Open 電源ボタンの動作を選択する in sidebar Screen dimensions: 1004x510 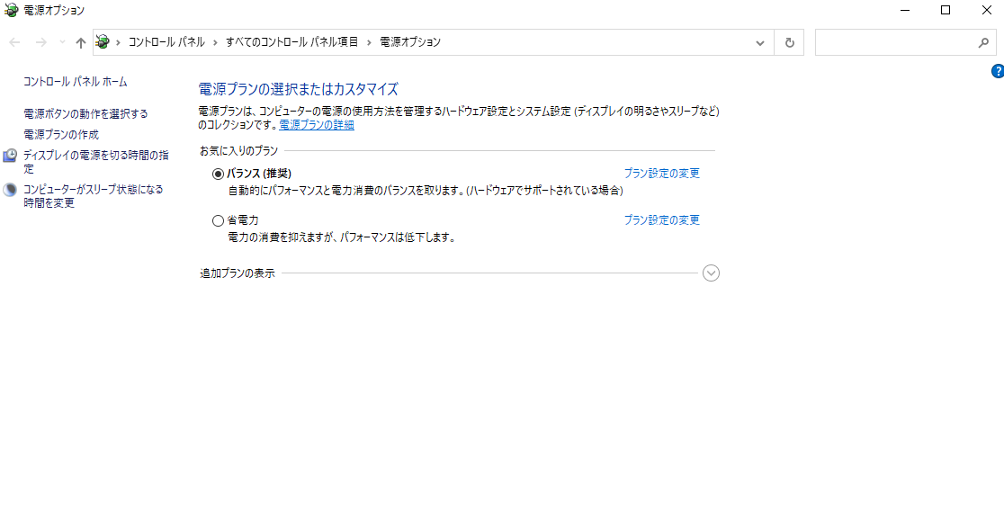point(85,114)
